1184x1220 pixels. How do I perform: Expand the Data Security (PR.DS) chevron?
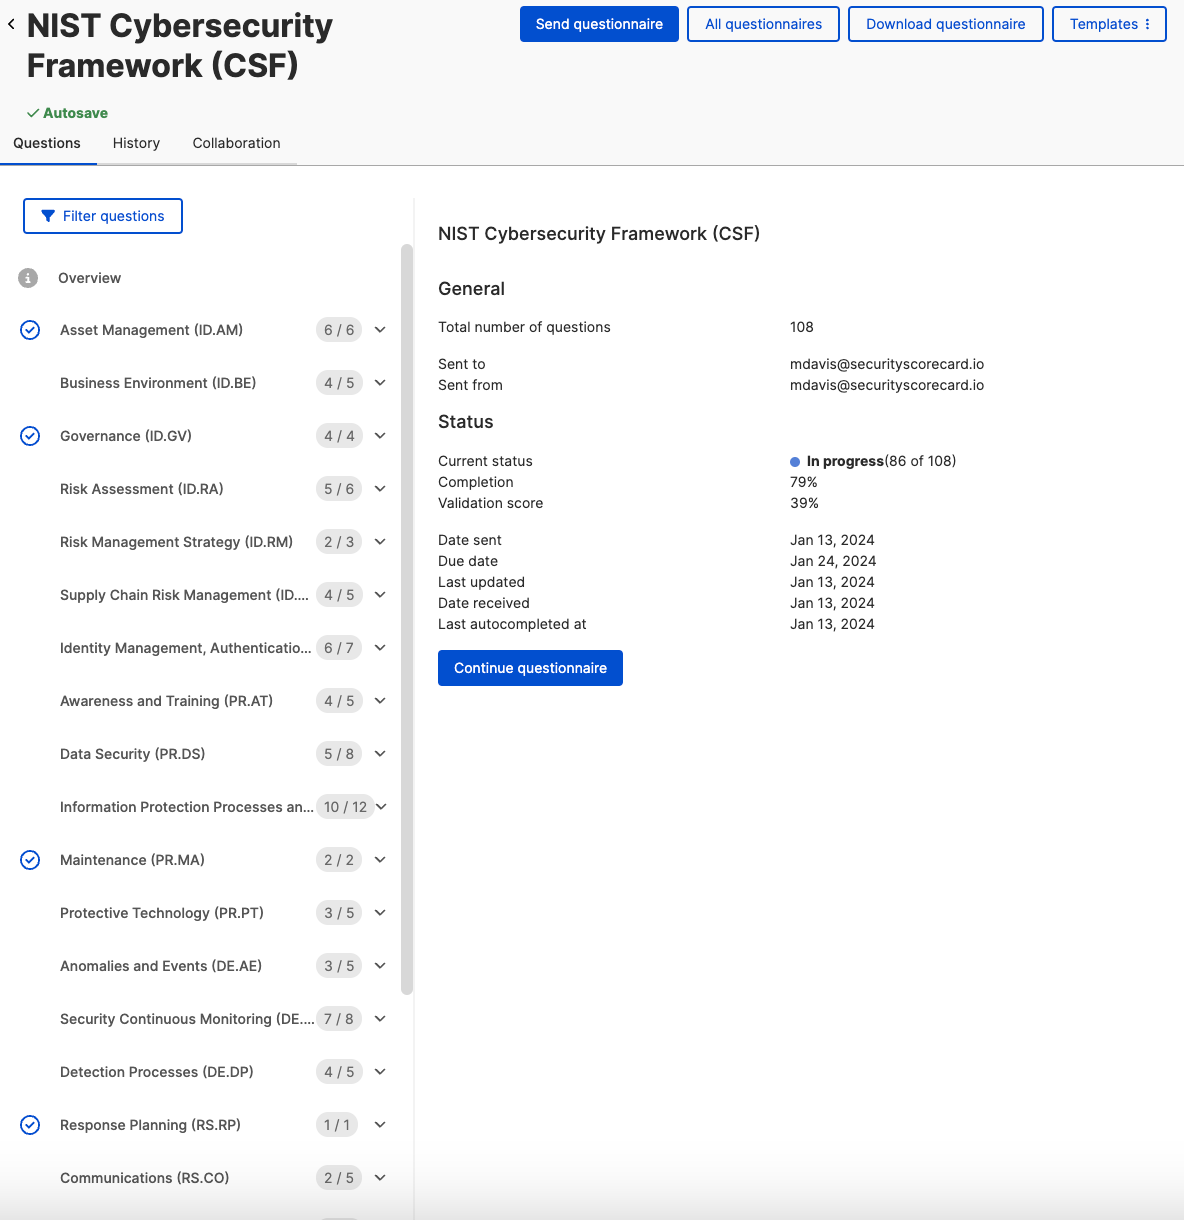pyautogui.click(x=380, y=754)
